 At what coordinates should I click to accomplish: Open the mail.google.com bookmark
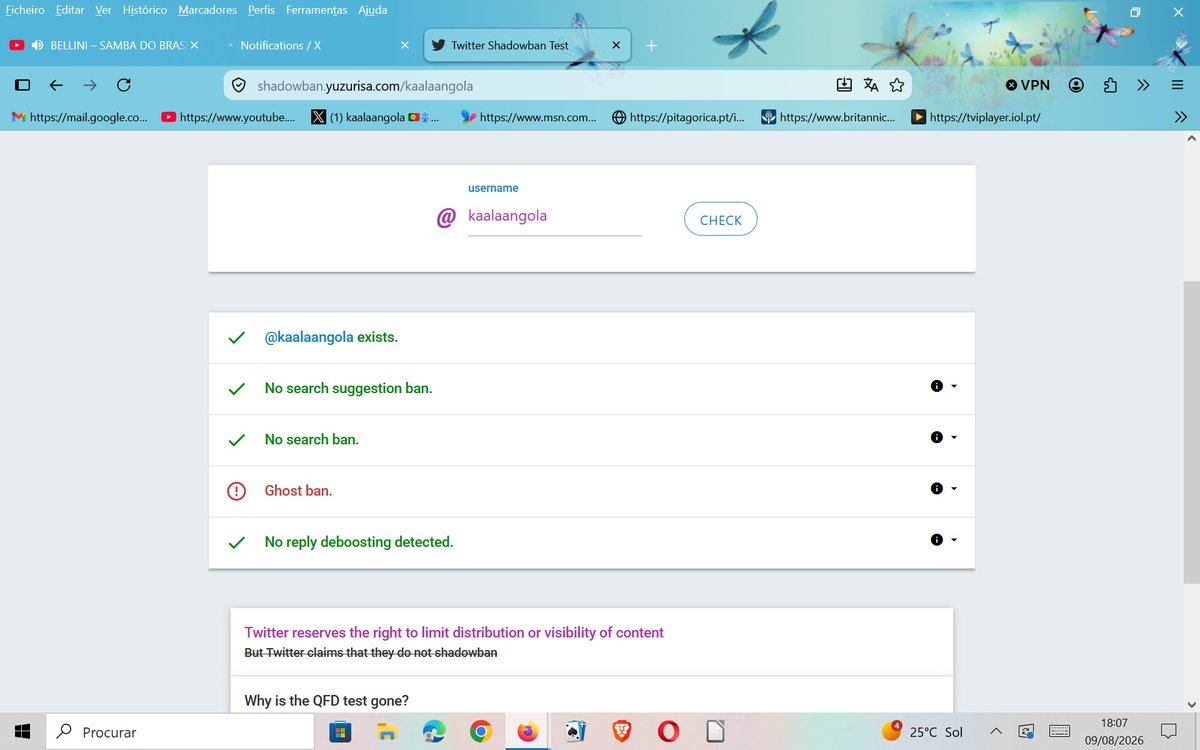click(80, 117)
